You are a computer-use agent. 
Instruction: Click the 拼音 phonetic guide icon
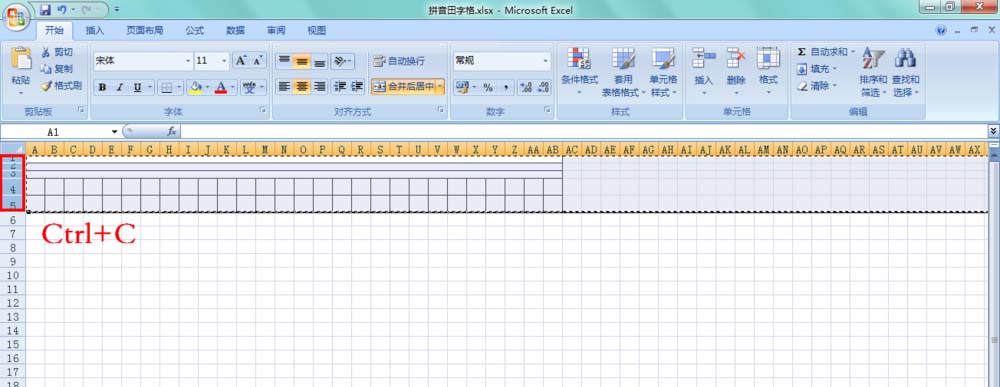tap(249, 87)
